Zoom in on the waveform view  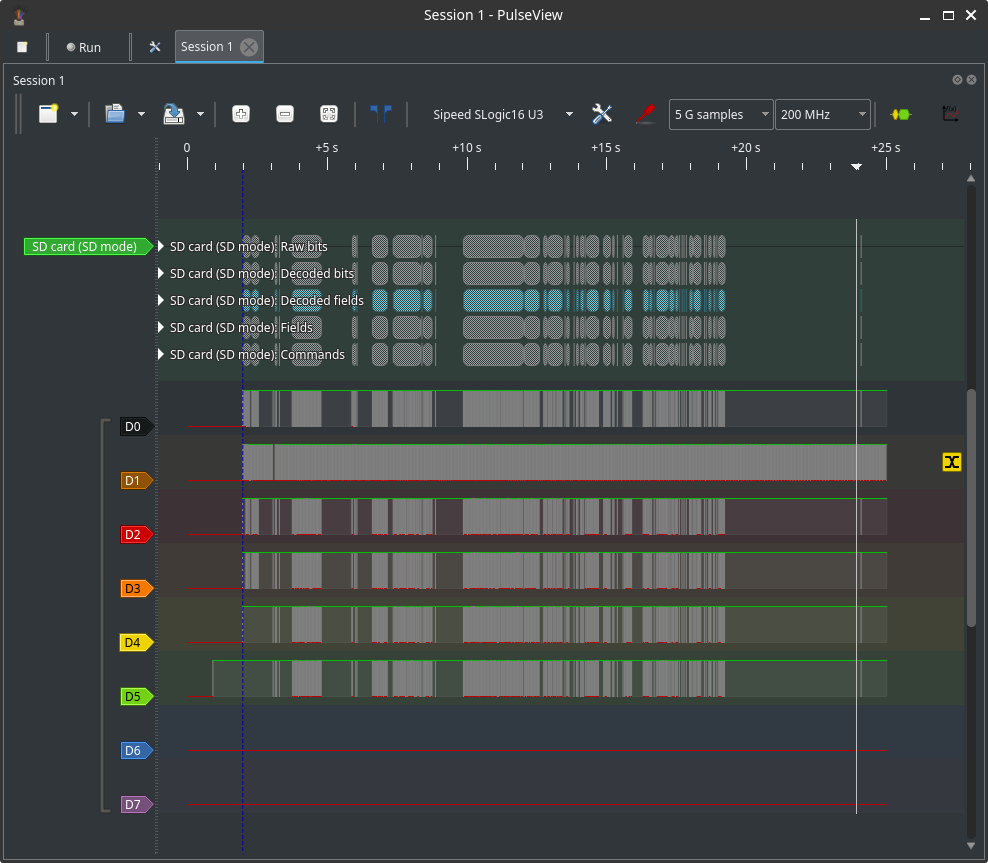tap(241, 114)
